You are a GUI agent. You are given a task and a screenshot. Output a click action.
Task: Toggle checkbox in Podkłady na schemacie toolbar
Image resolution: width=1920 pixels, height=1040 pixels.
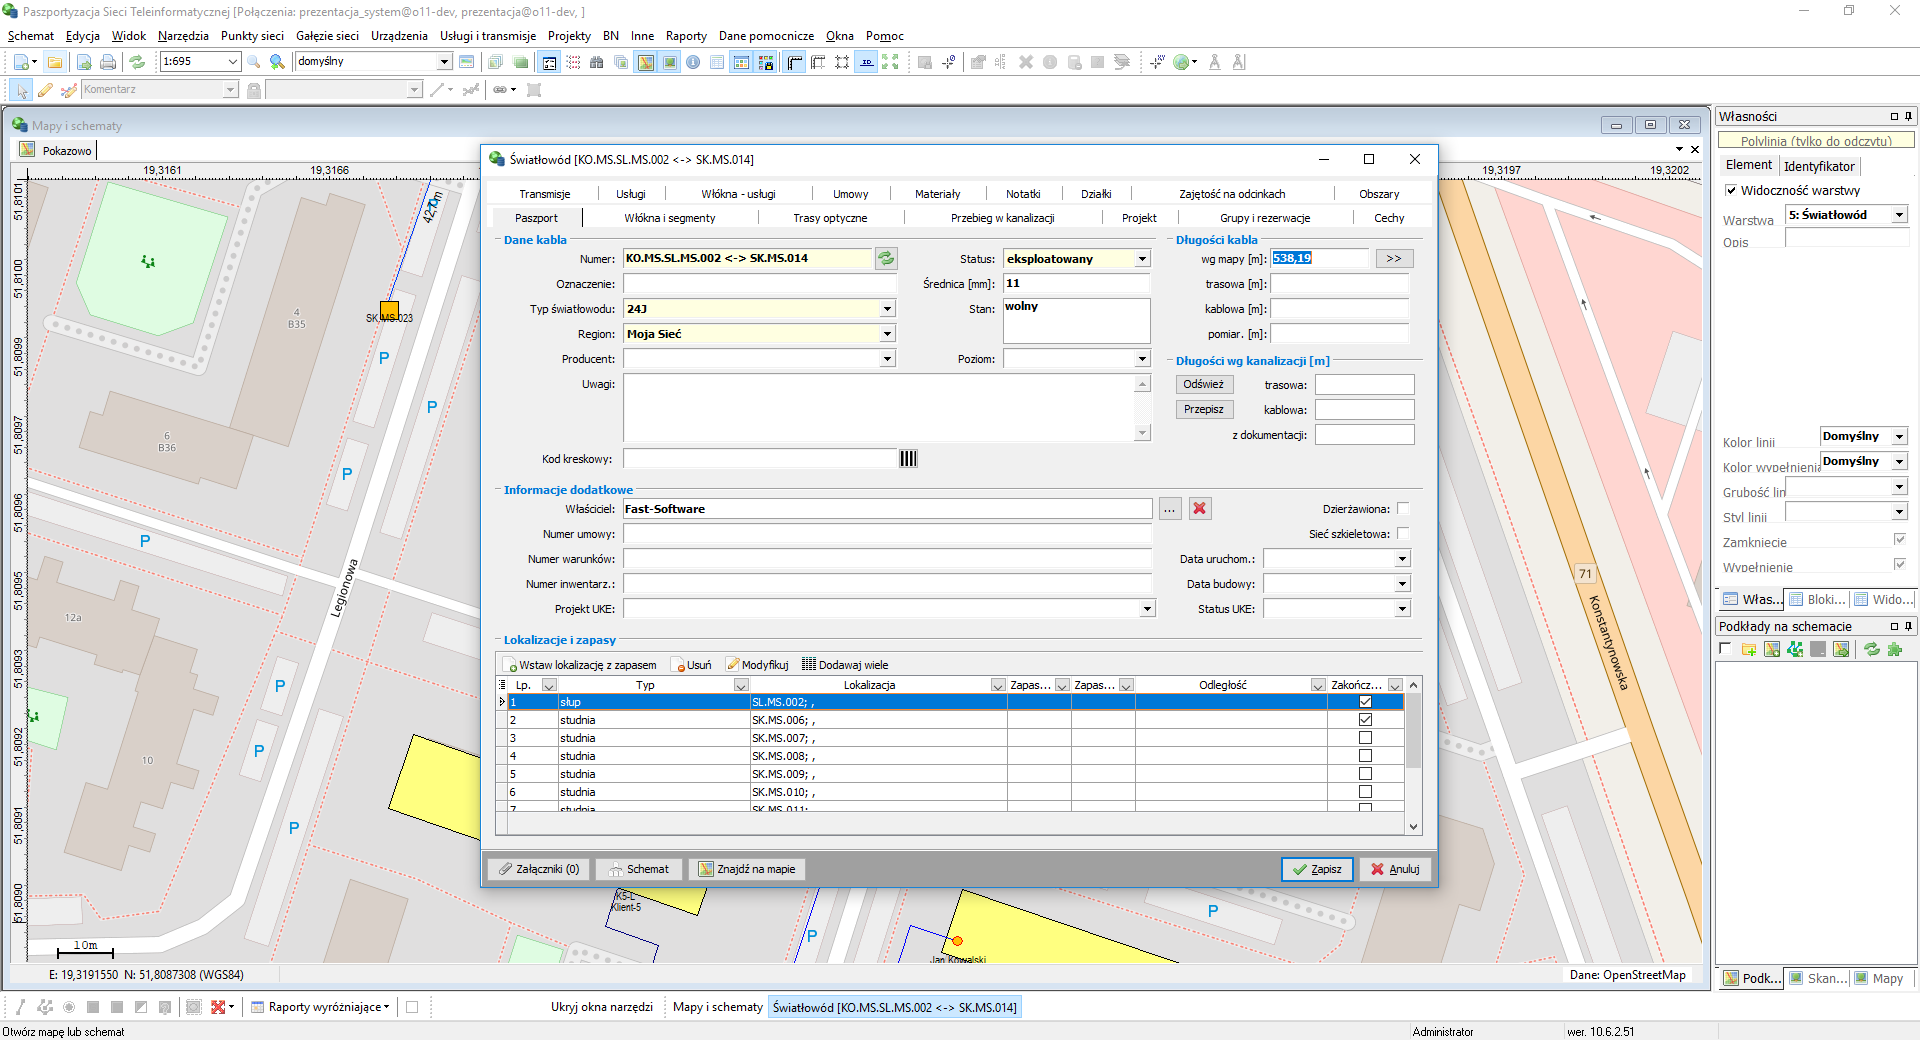click(1725, 649)
